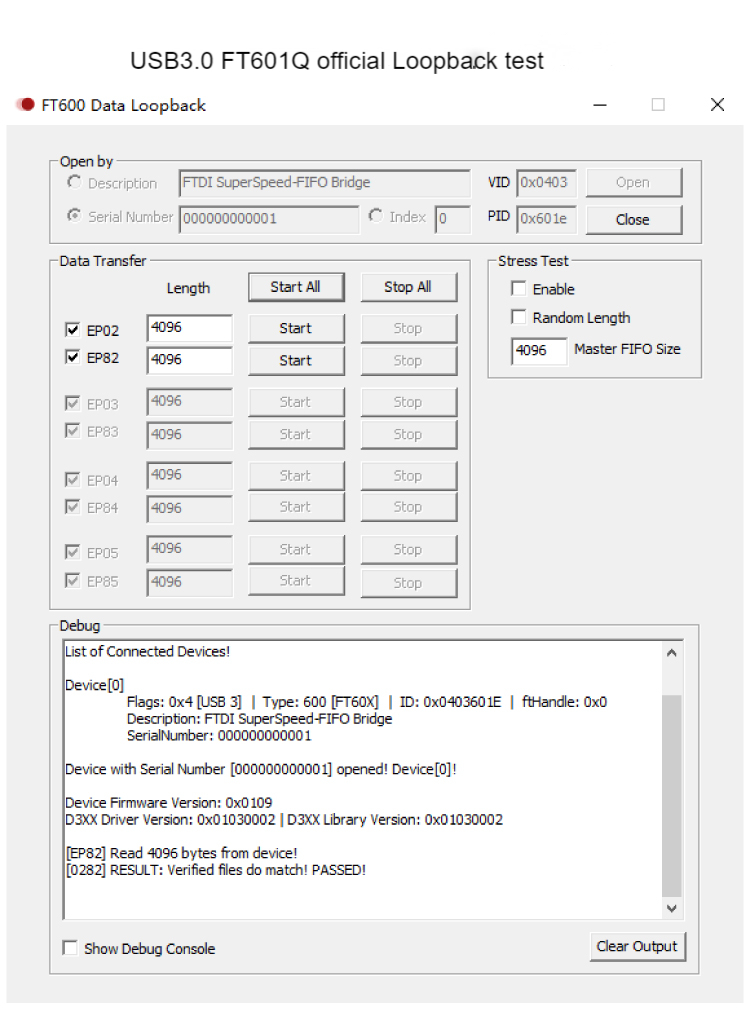Click Stop All button
750x1020 pixels.
[408, 287]
